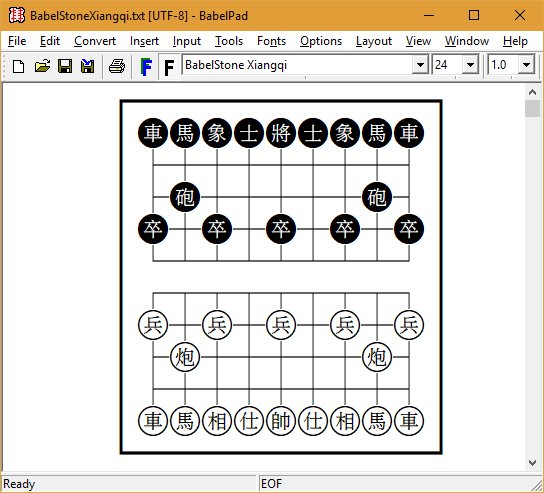Image resolution: width=544 pixels, height=493 pixels.
Task: Click the font name input field
Action: pyautogui.click(x=297, y=65)
